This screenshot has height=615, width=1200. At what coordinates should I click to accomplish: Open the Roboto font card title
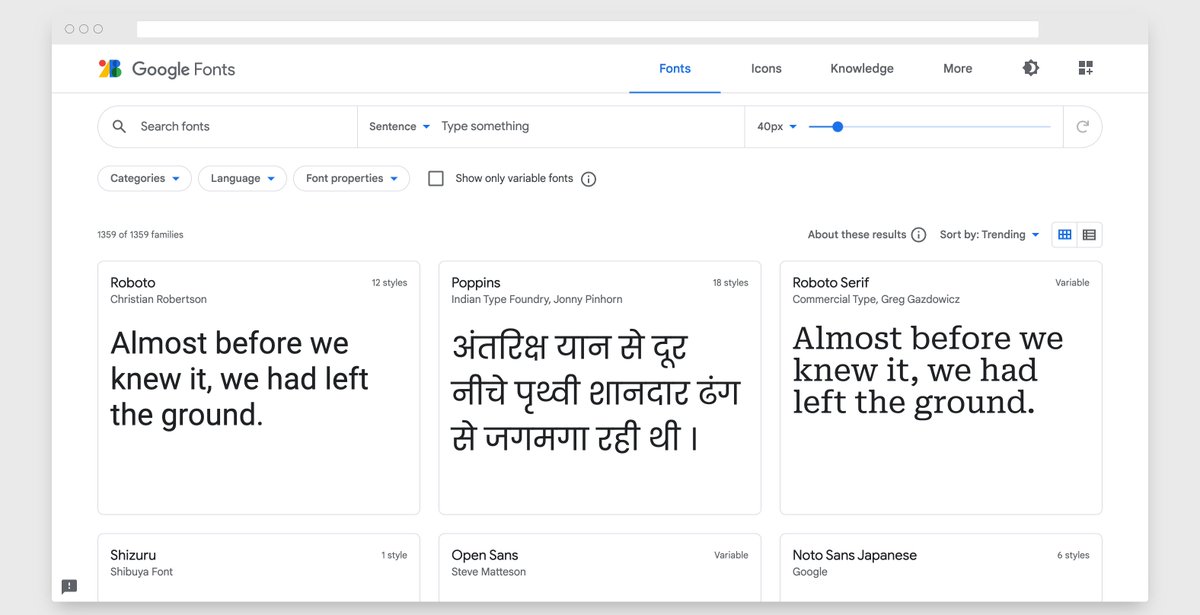click(133, 283)
